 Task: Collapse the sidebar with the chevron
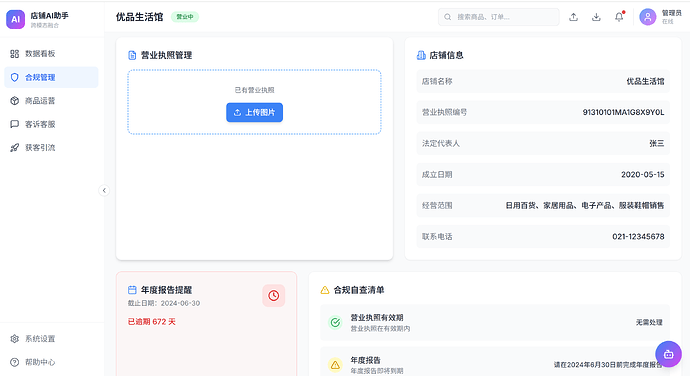point(104,190)
